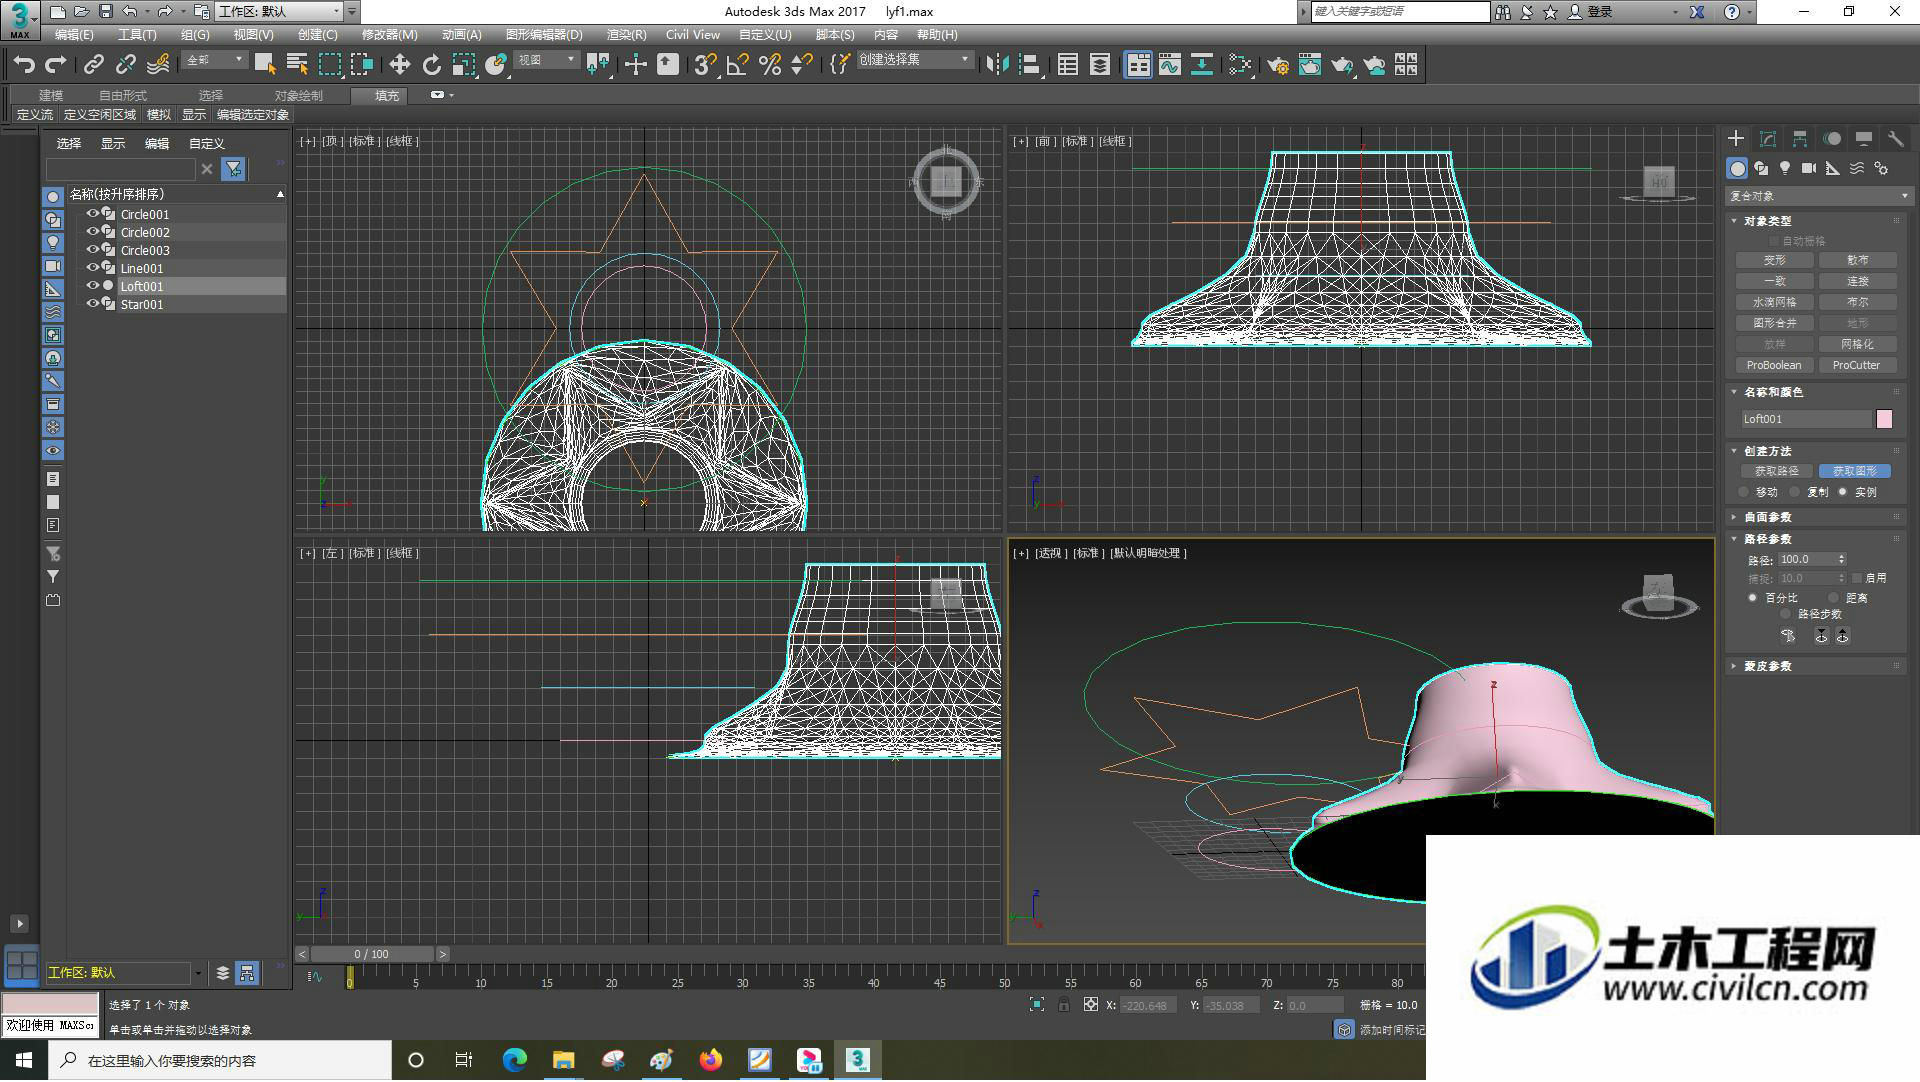Open the Civil View menu
Image resolution: width=1920 pixels, height=1082 pixels.
coord(693,35)
